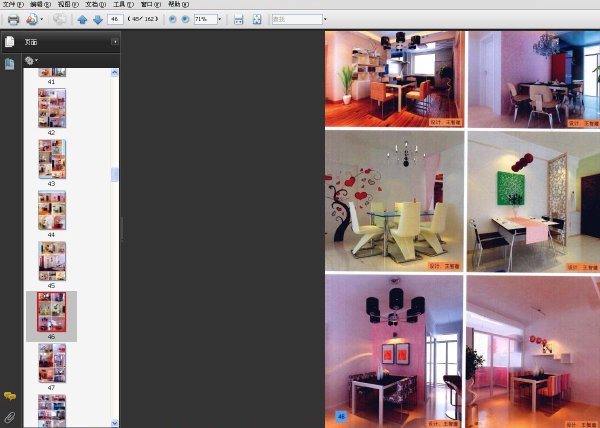Image resolution: width=600 pixels, height=428 pixels.
Task: Select page 42 thumbnail
Action: point(52,108)
